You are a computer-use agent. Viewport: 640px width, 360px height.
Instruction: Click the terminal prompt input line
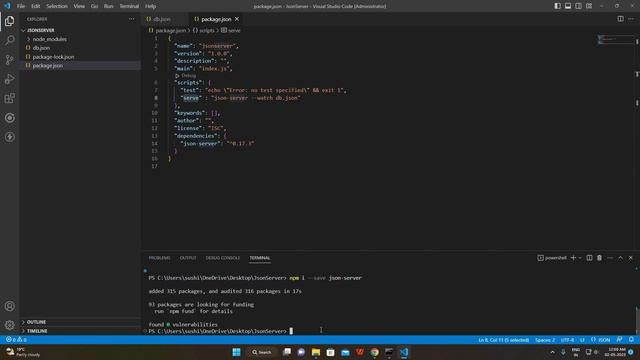[x=220, y=331]
